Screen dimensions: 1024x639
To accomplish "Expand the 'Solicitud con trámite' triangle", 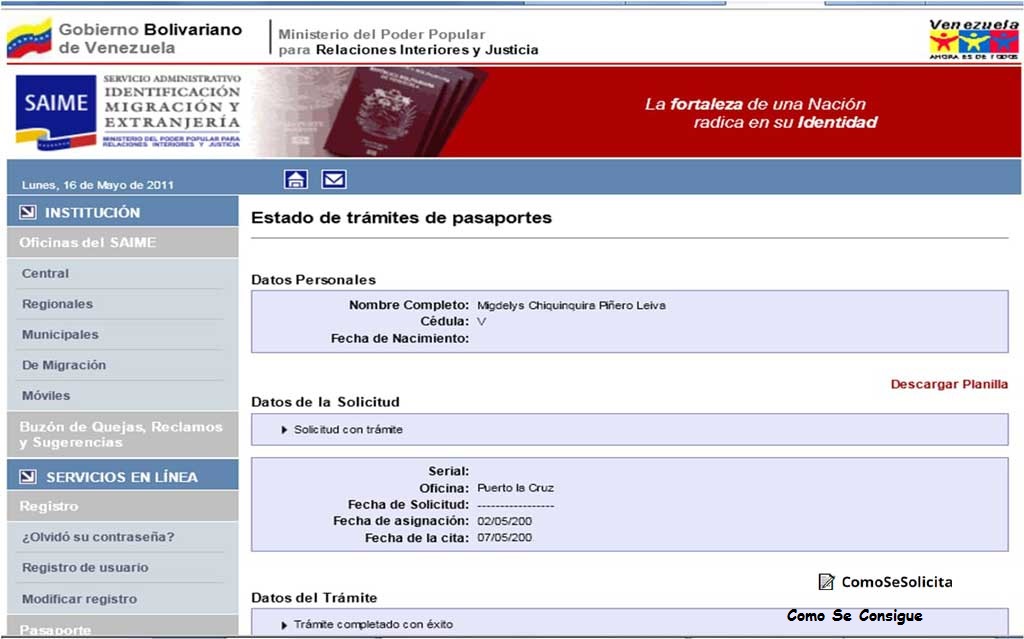I will [x=284, y=430].
